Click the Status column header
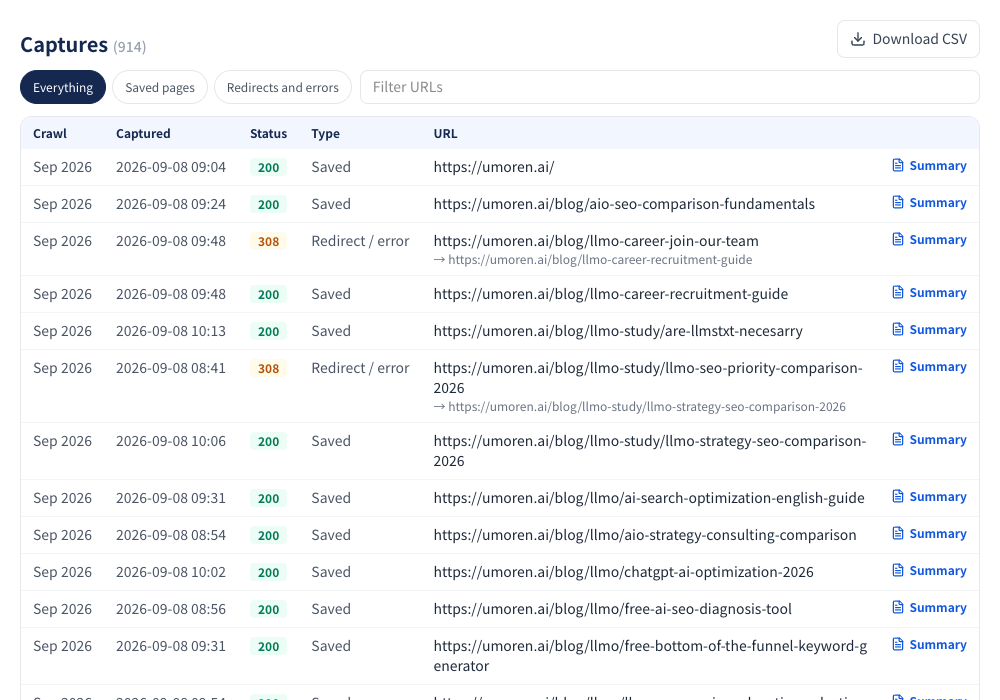This screenshot has height=700, width=1000. [268, 133]
